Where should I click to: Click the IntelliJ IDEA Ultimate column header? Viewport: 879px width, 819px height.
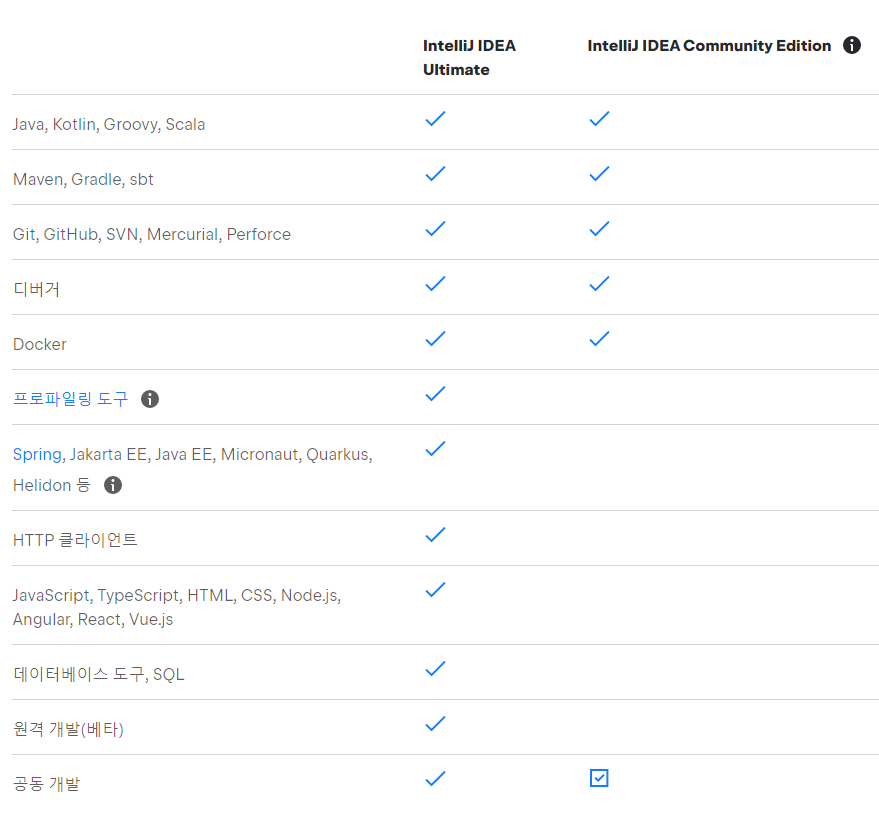pos(469,57)
